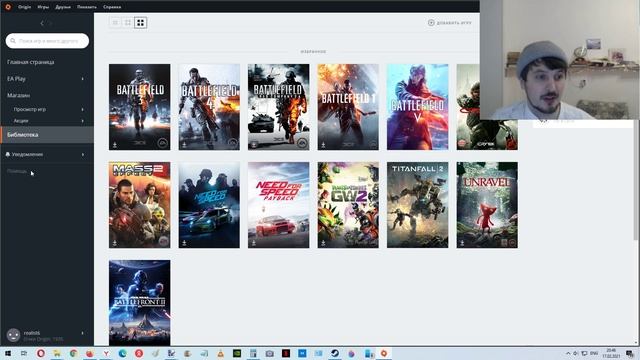The image size is (640, 360).
Task: Open the Origin menu
Action: point(24,7)
